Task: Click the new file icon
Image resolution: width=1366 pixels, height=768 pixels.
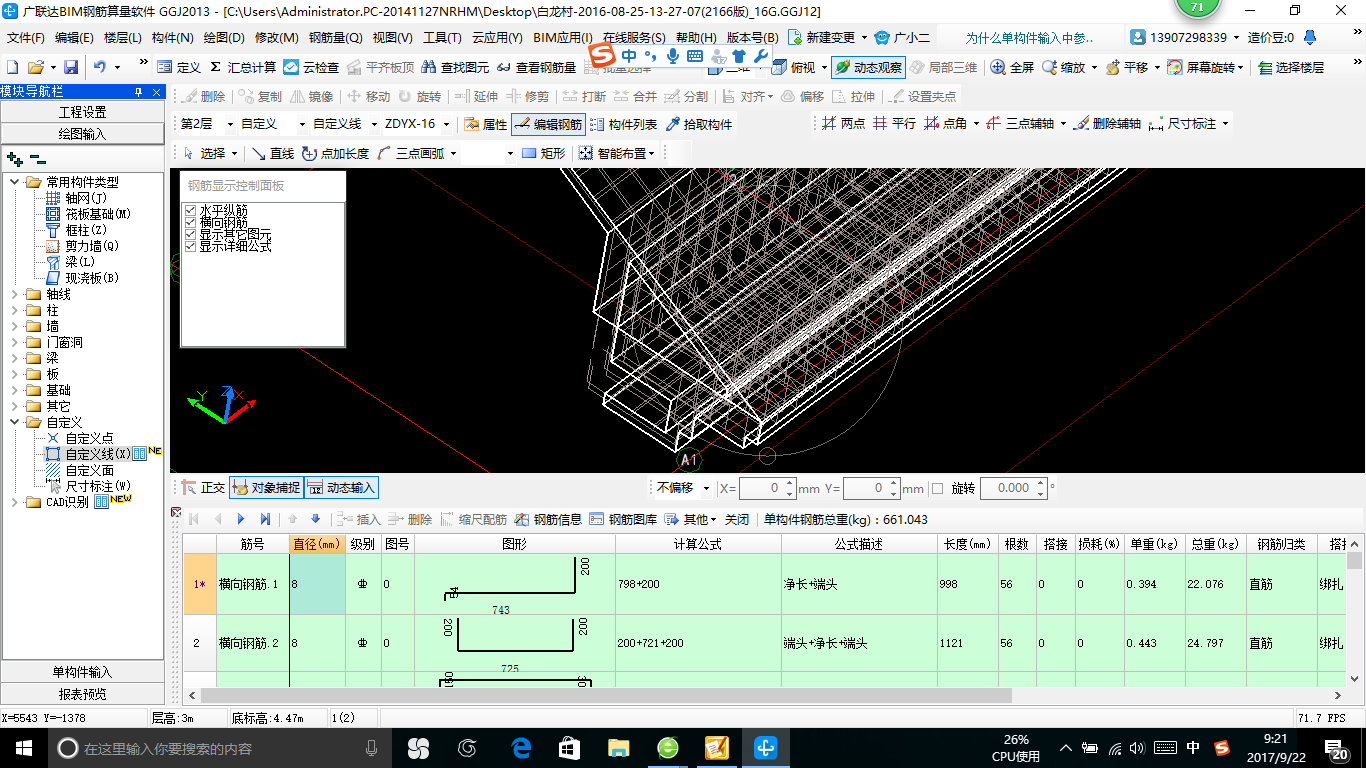Action: click(12, 67)
